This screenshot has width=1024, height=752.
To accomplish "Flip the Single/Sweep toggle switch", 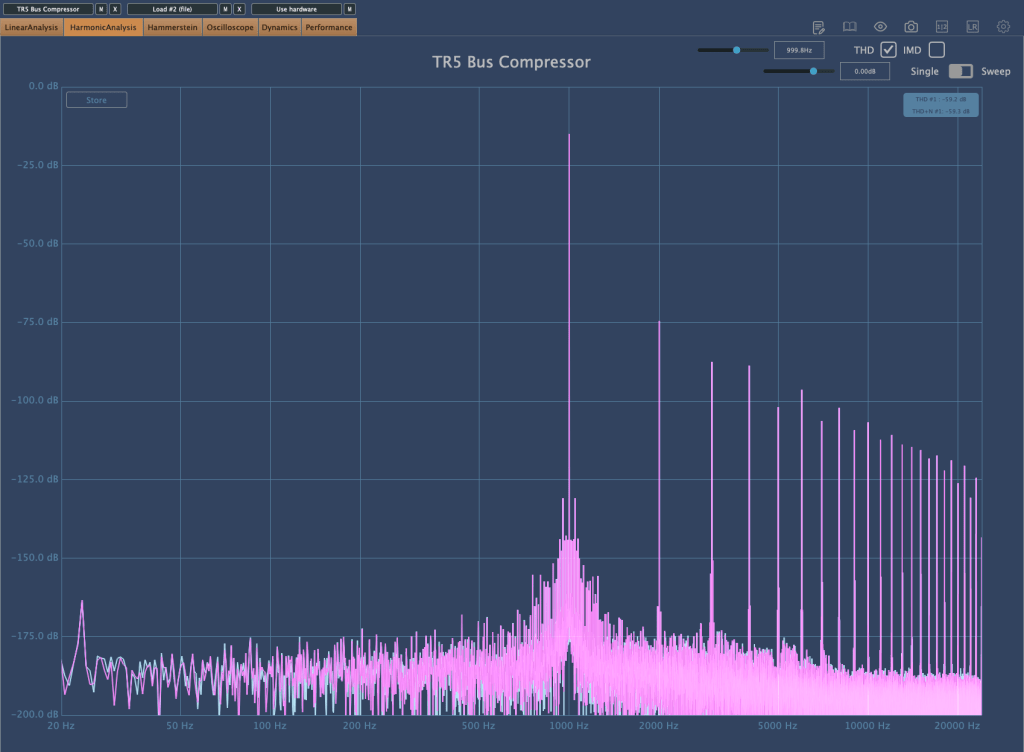I will (x=960, y=71).
